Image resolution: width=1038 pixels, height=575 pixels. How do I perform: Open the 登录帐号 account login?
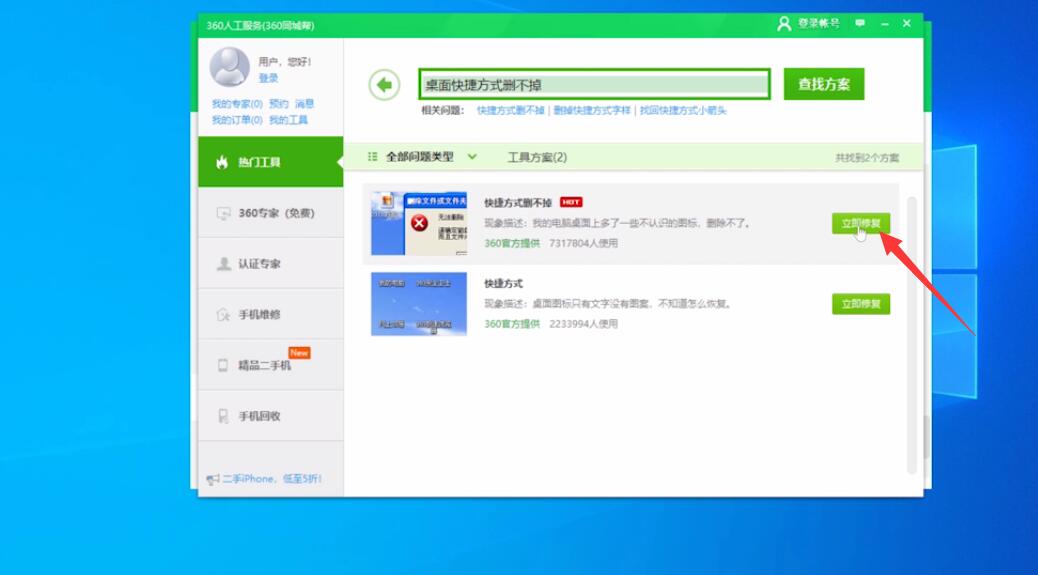[809, 24]
